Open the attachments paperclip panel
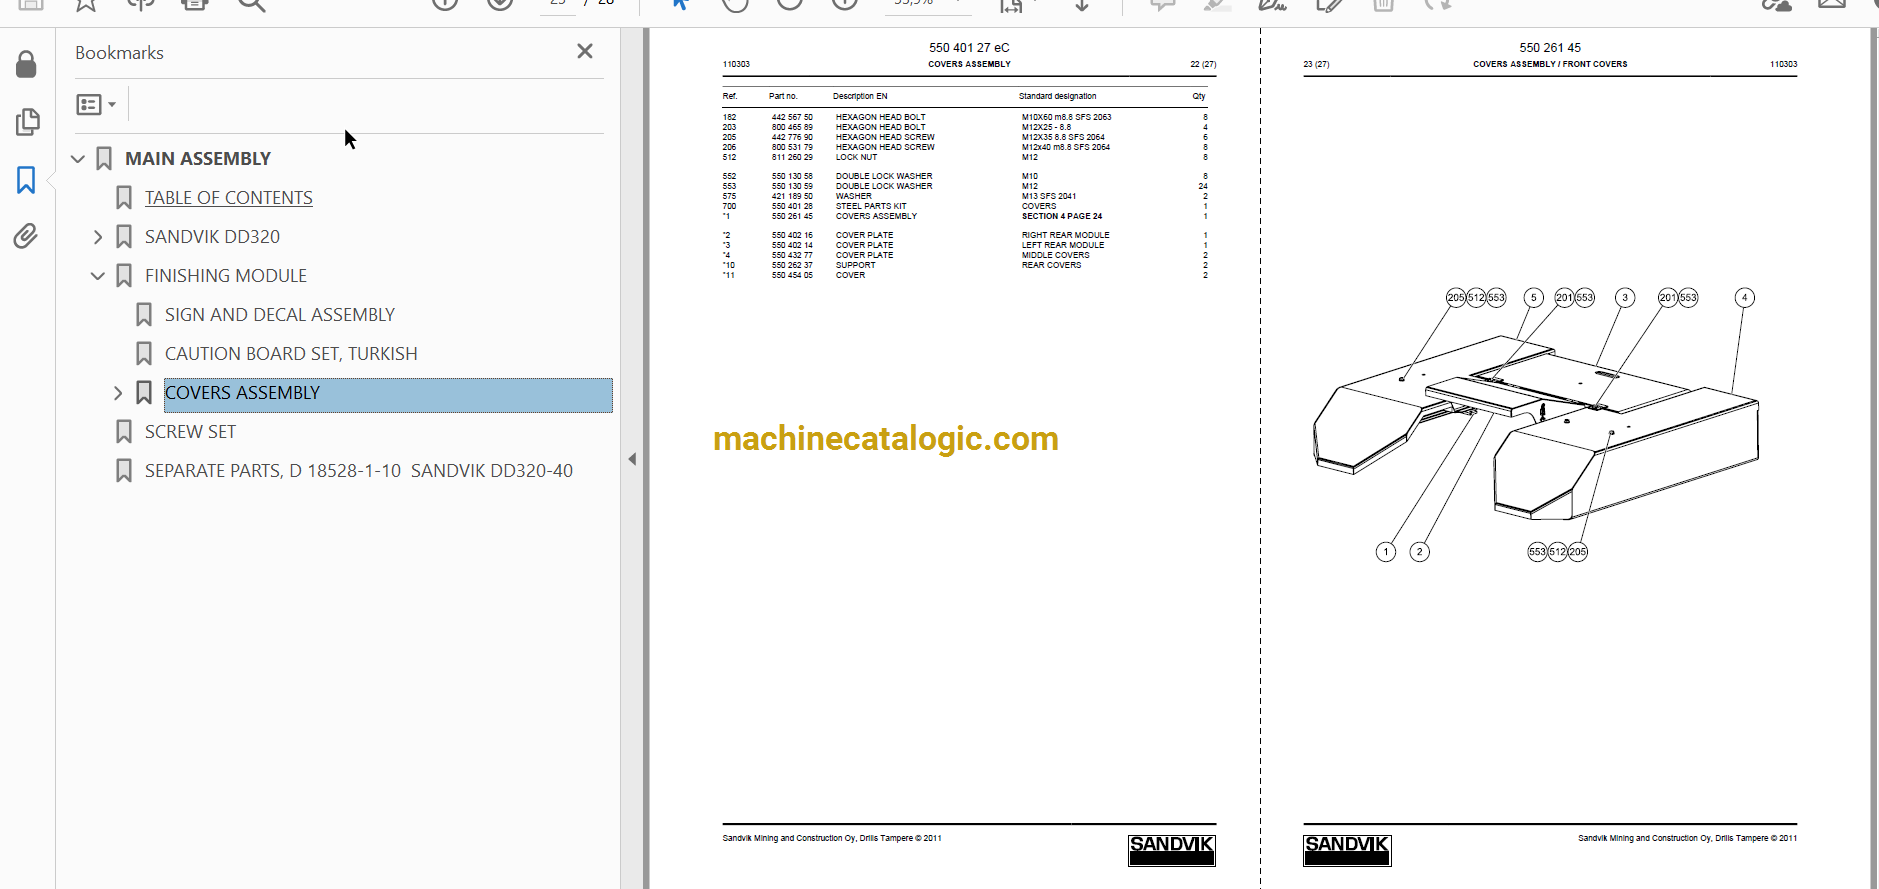This screenshot has width=1879, height=889. pyautogui.click(x=26, y=236)
